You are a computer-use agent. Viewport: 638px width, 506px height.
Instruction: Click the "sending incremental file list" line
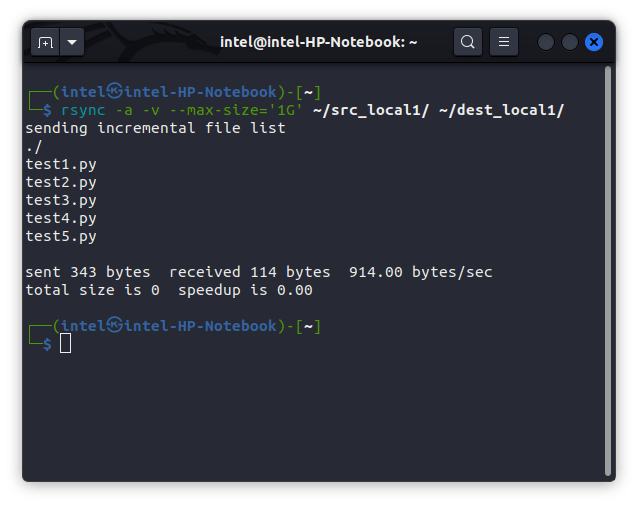point(155,128)
